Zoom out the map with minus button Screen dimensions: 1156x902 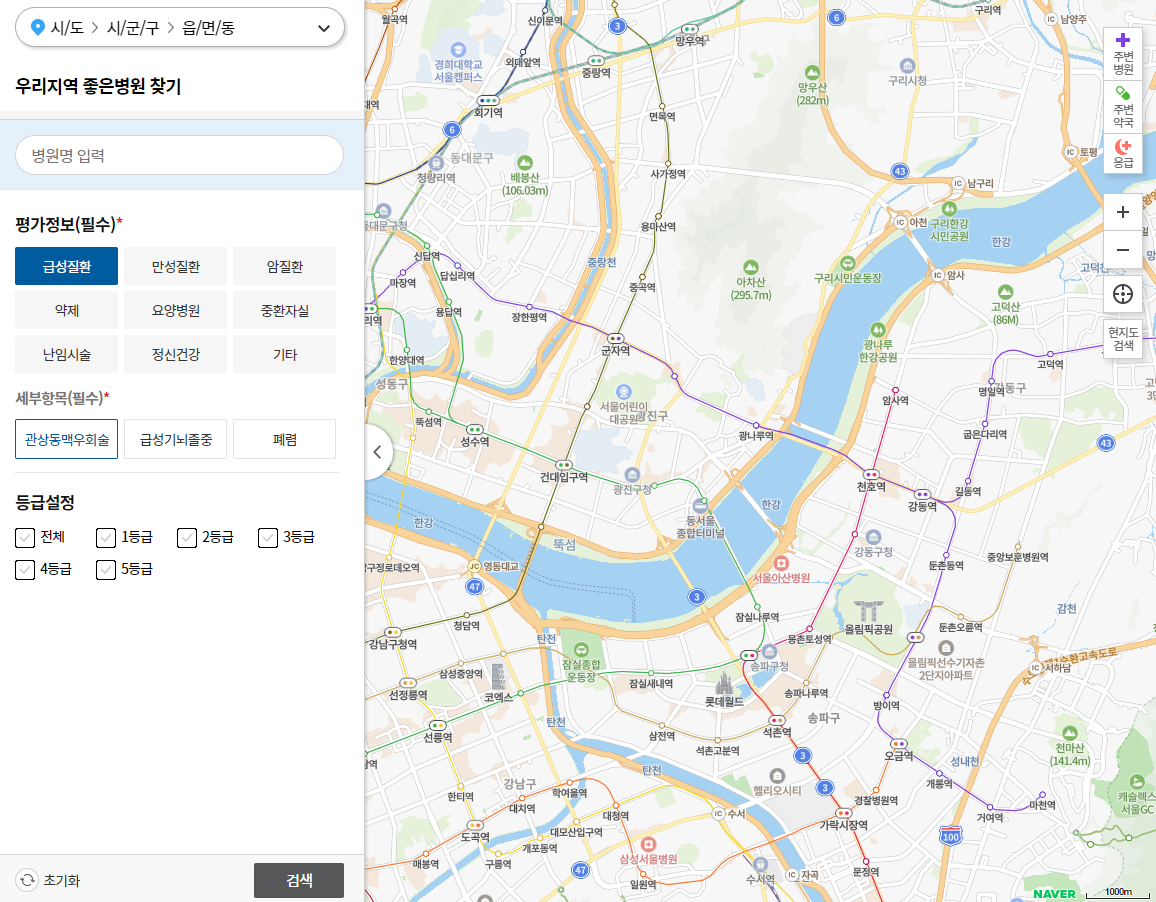click(x=1122, y=250)
